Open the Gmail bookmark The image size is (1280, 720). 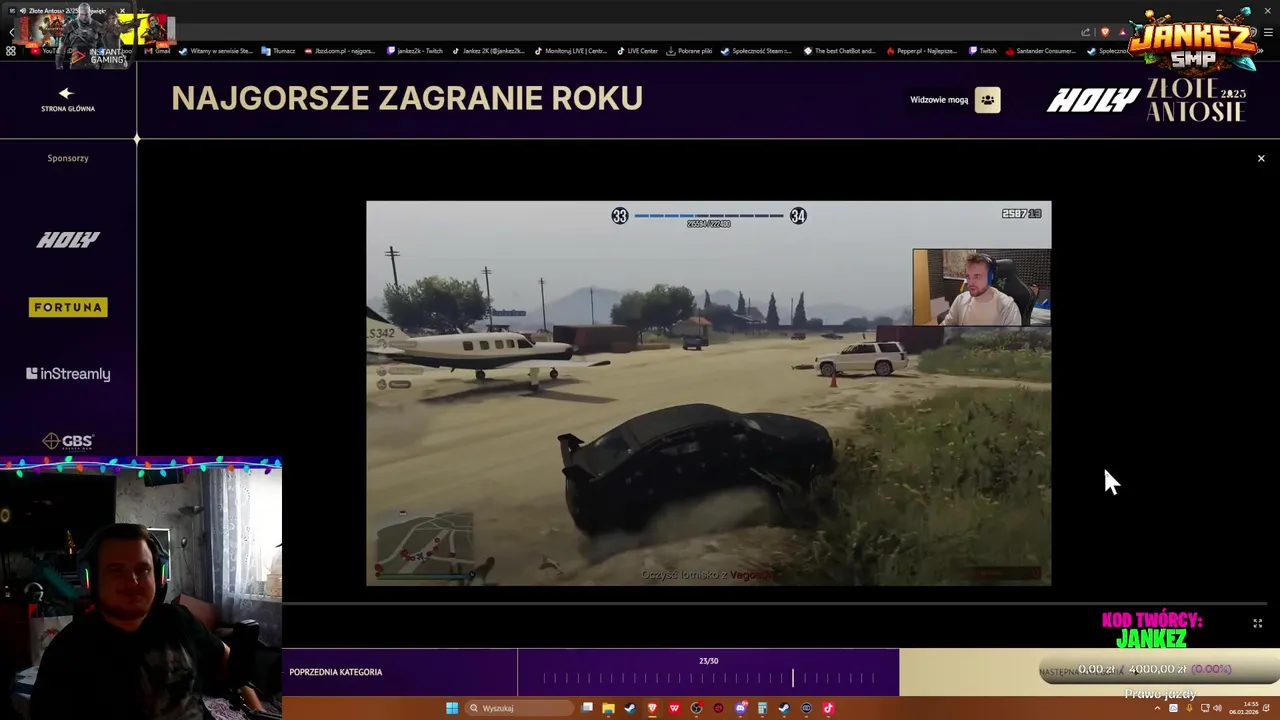coord(157,51)
